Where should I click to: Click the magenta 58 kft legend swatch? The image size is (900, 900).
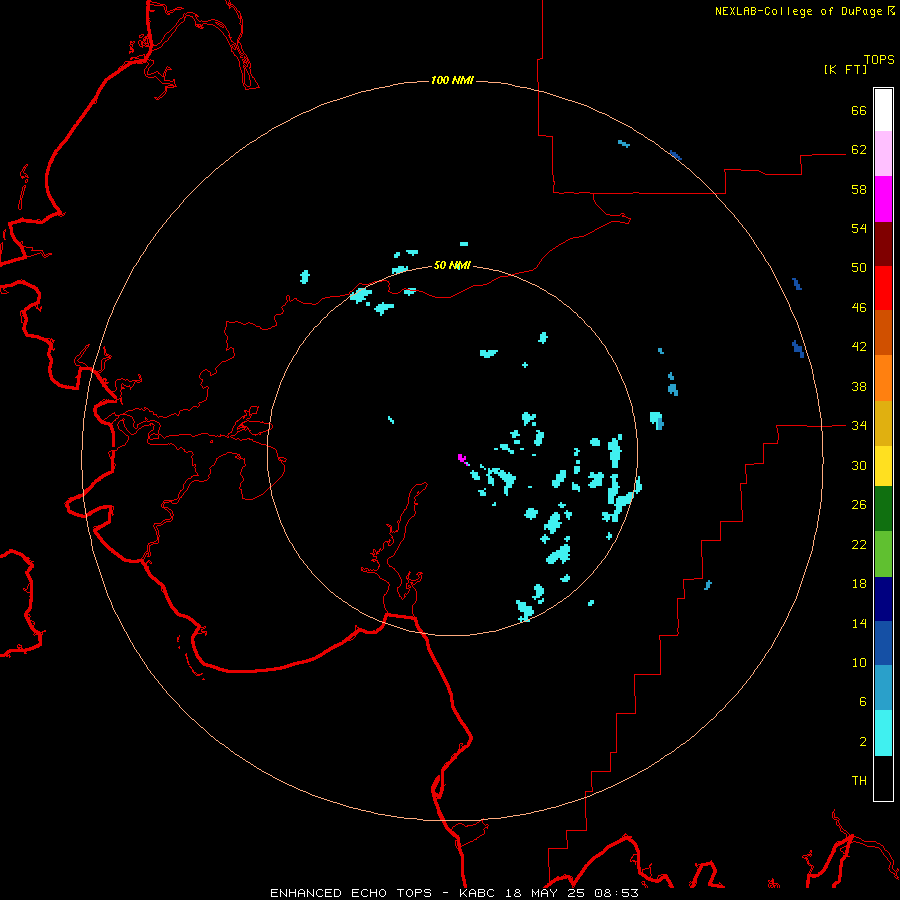[x=883, y=199]
